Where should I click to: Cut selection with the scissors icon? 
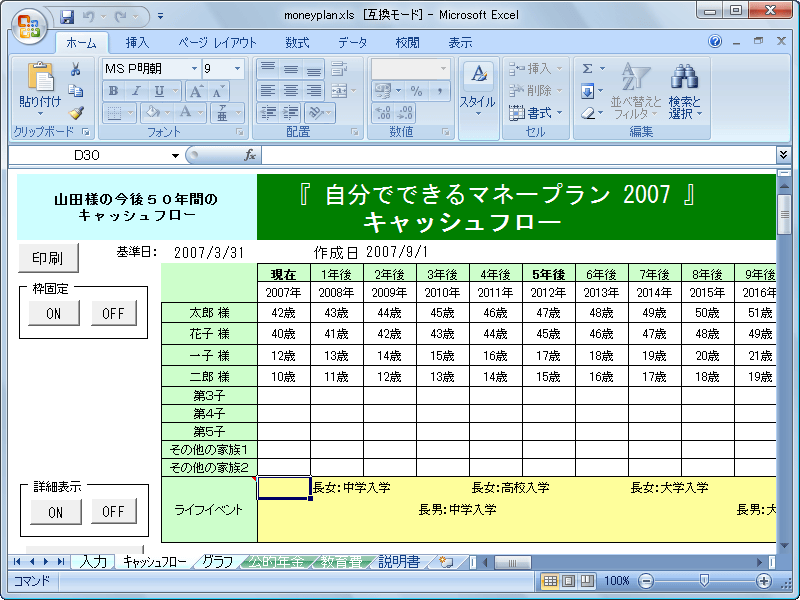pyautogui.click(x=76, y=69)
